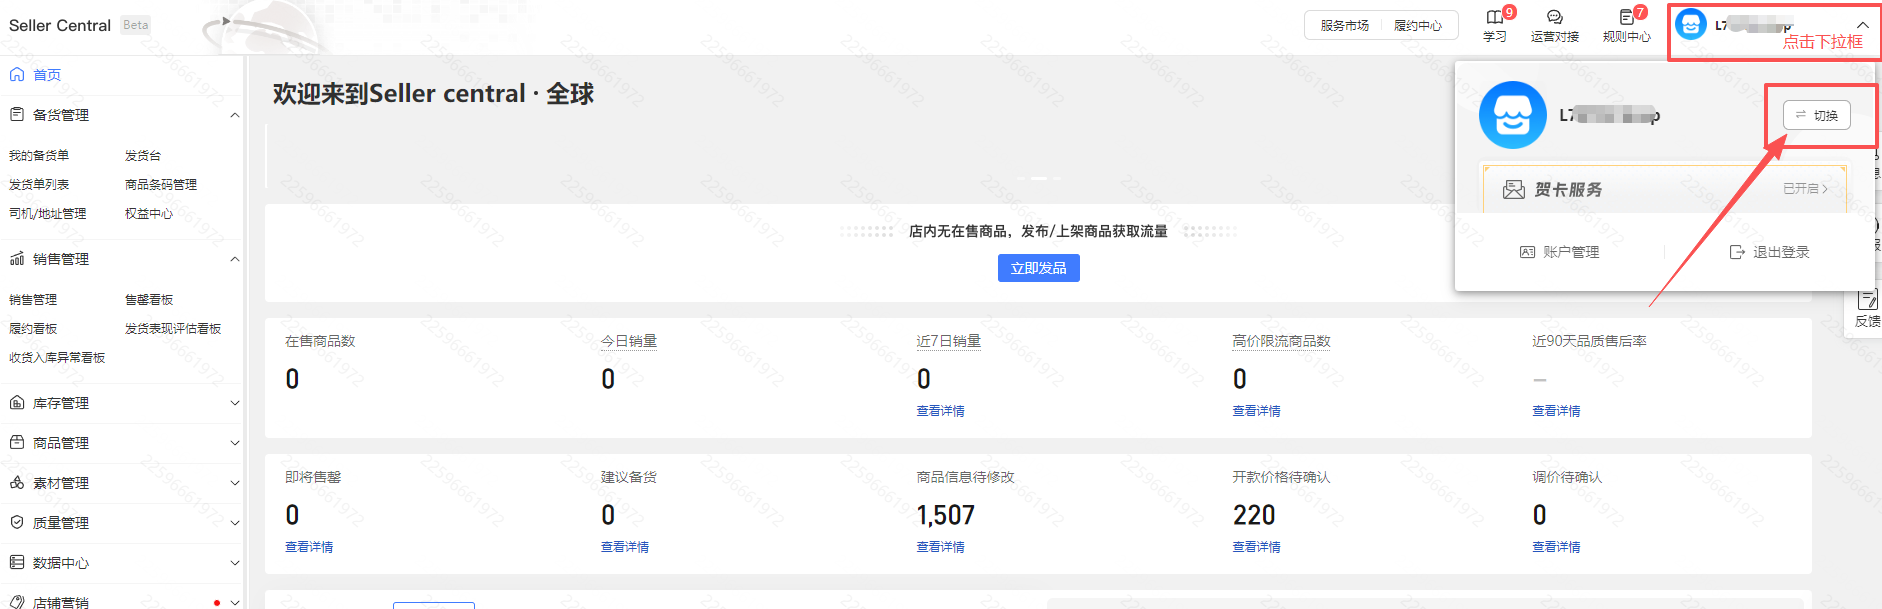The image size is (1882, 609).
Task: Open the 反馈 feedback icon
Action: pyautogui.click(x=1867, y=299)
